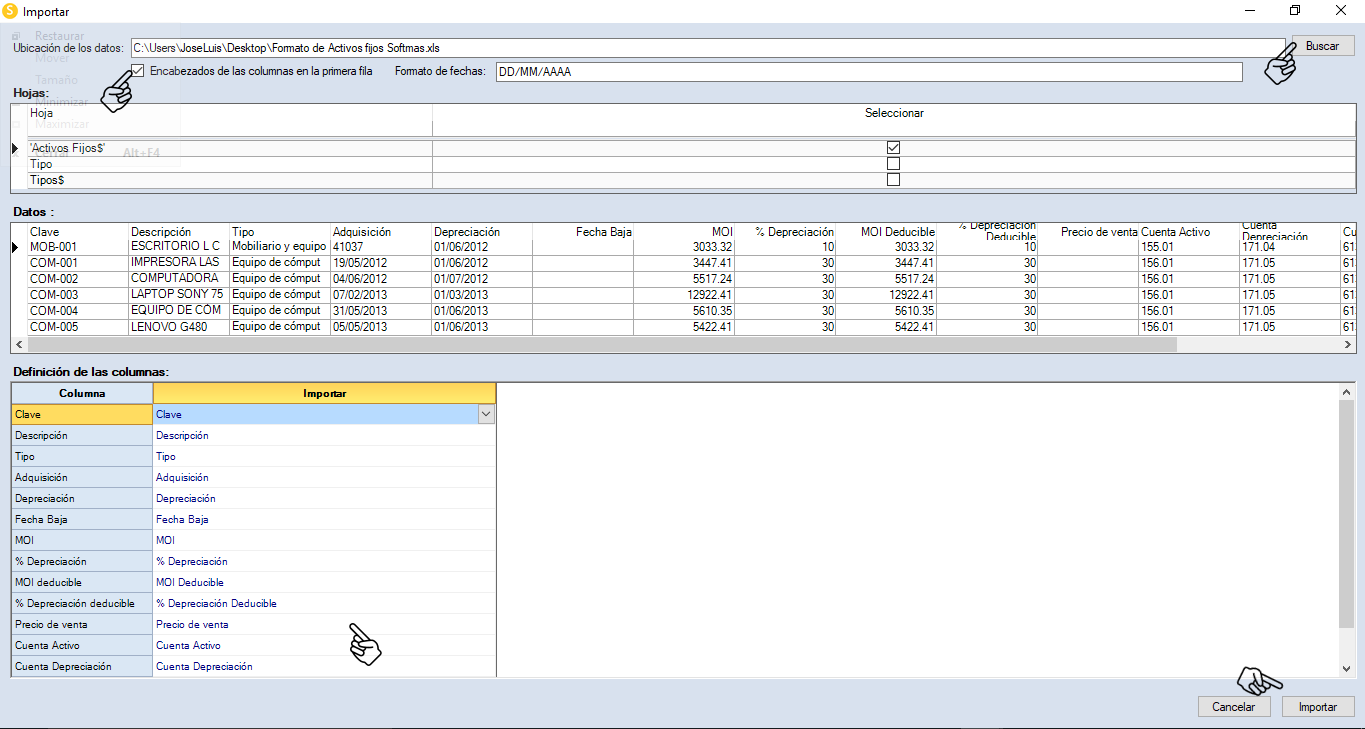Click the column definition scrollbar up arrow
Viewport: 1365px width, 729px height.
[1346, 393]
